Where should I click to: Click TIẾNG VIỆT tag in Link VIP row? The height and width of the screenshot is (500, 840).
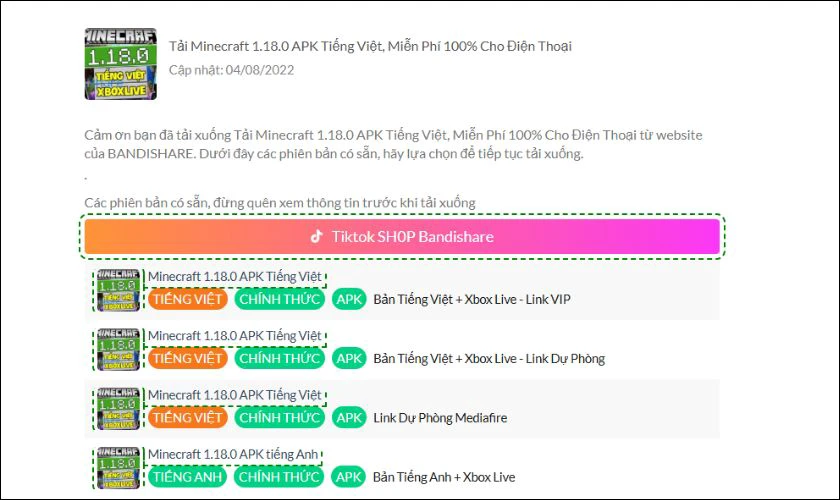pyautogui.click(x=188, y=299)
